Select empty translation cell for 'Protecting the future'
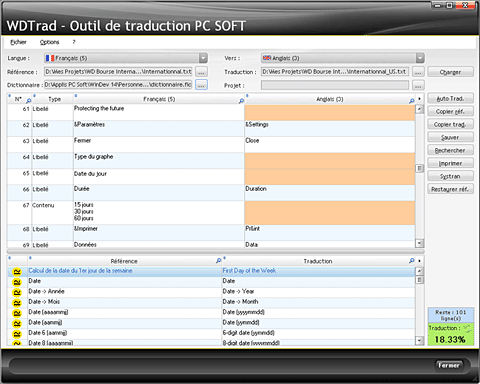 coord(330,113)
